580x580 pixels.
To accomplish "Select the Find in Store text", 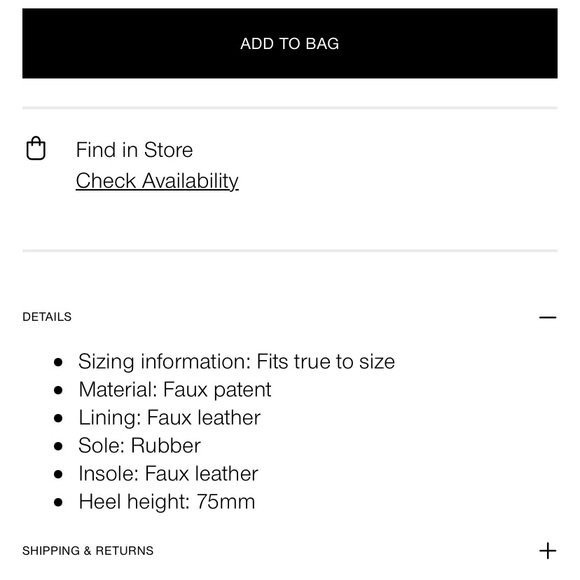I will point(134,150).
